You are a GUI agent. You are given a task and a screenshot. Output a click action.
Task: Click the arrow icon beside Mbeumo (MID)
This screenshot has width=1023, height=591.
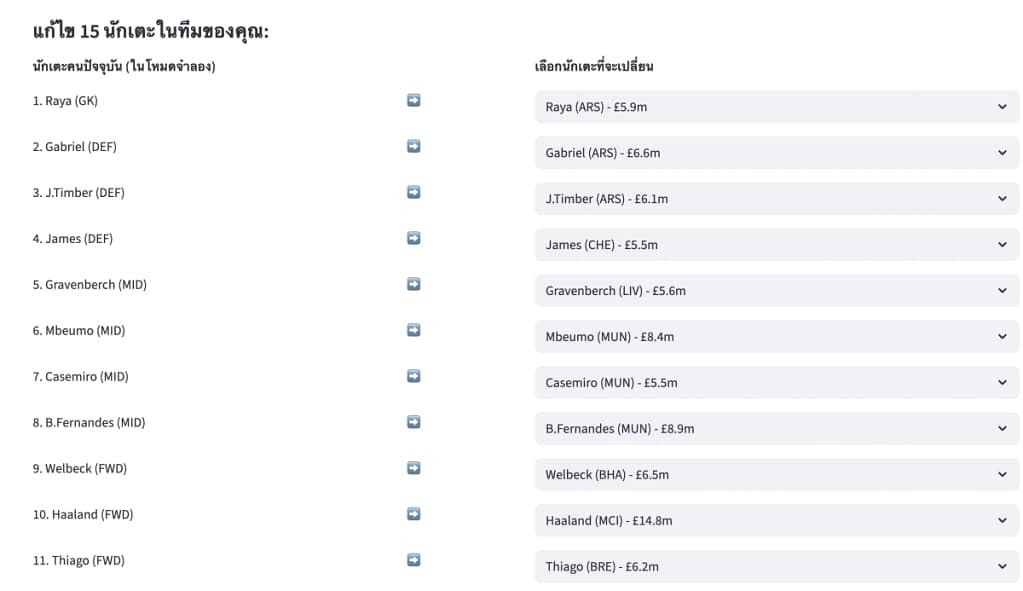(413, 330)
